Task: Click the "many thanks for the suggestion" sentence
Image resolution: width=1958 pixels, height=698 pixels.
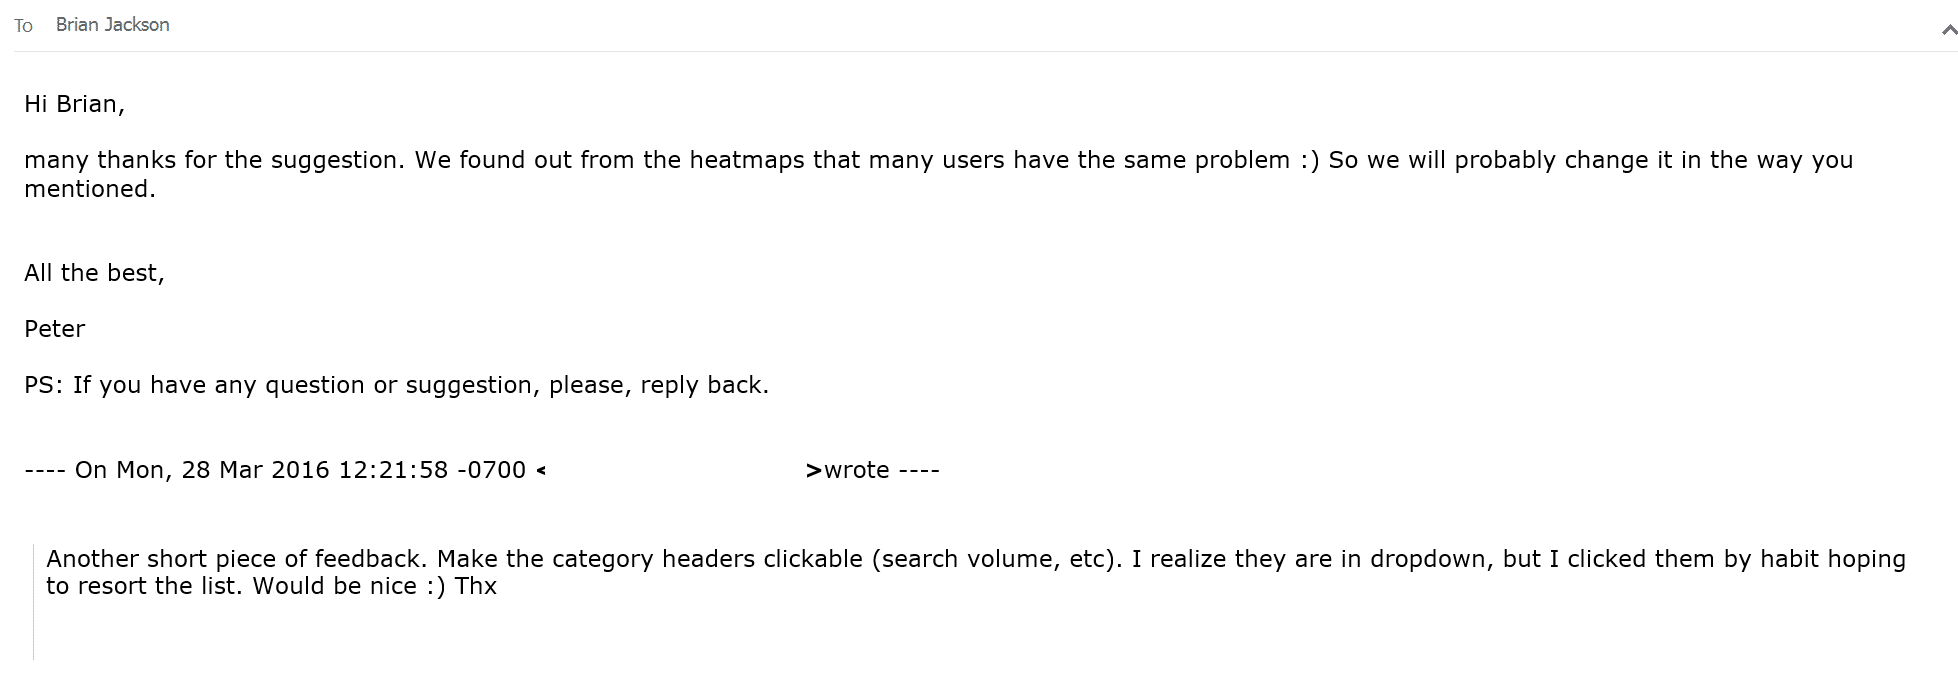Action: (212, 160)
